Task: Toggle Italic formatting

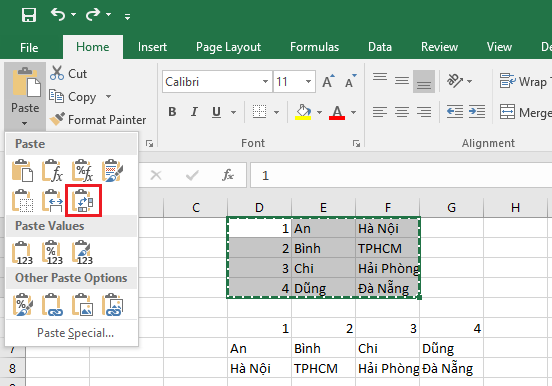Action: pyautogui.click(x=194, y=112)
